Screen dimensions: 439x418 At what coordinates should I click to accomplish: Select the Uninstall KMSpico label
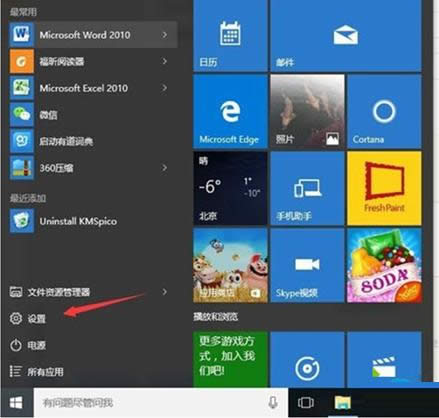pos(78,221)
